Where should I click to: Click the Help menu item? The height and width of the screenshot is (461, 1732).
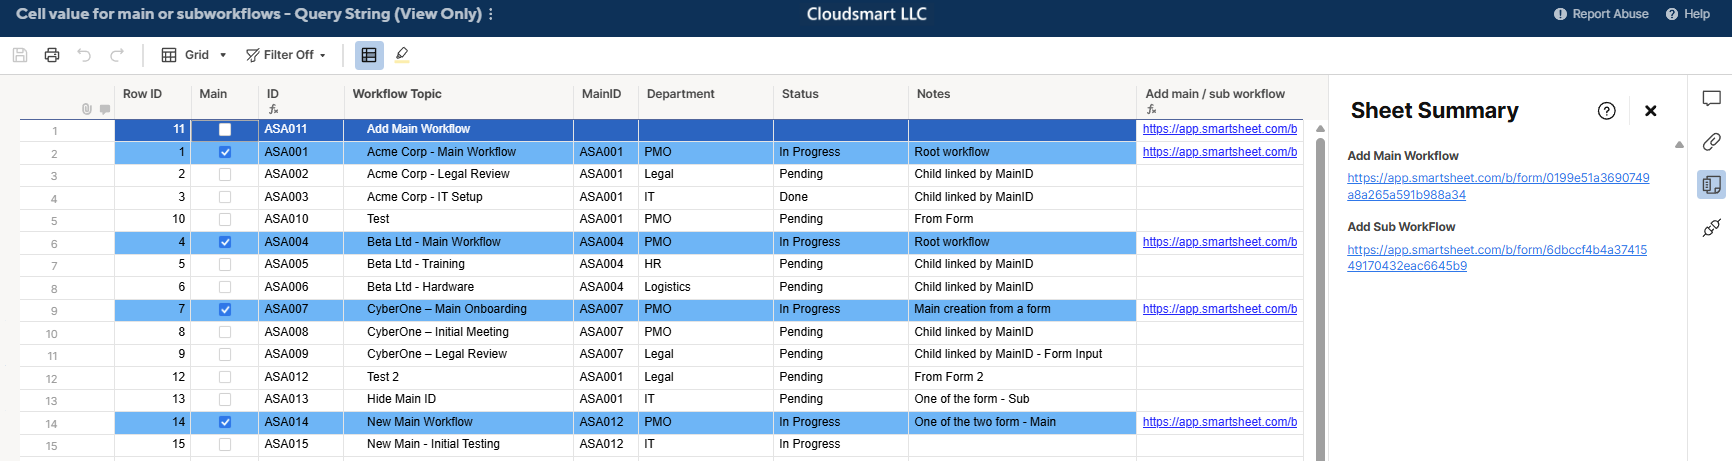pyautogui.click(x=1688, y=14)
